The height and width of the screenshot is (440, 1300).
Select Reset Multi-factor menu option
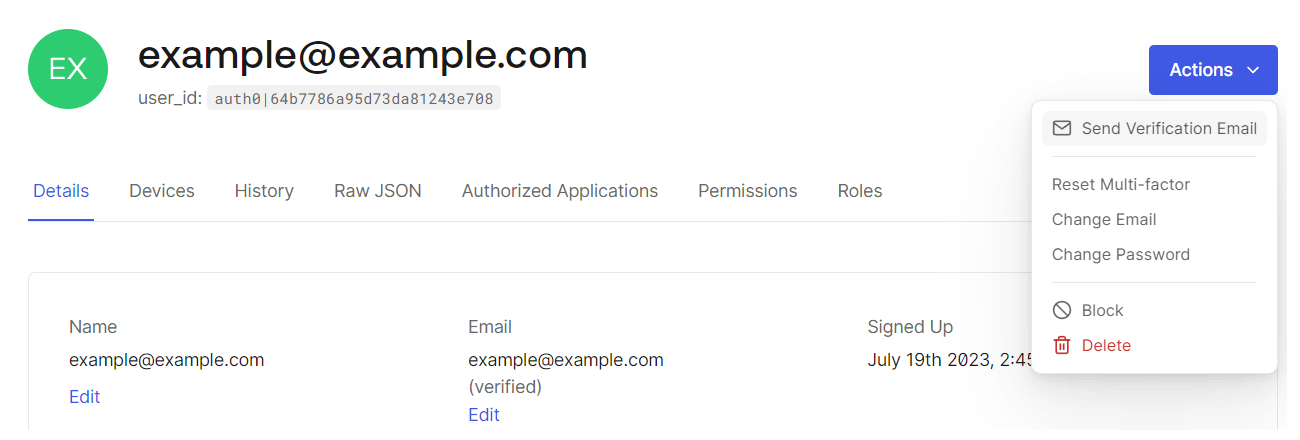(x=1120, y=184)
